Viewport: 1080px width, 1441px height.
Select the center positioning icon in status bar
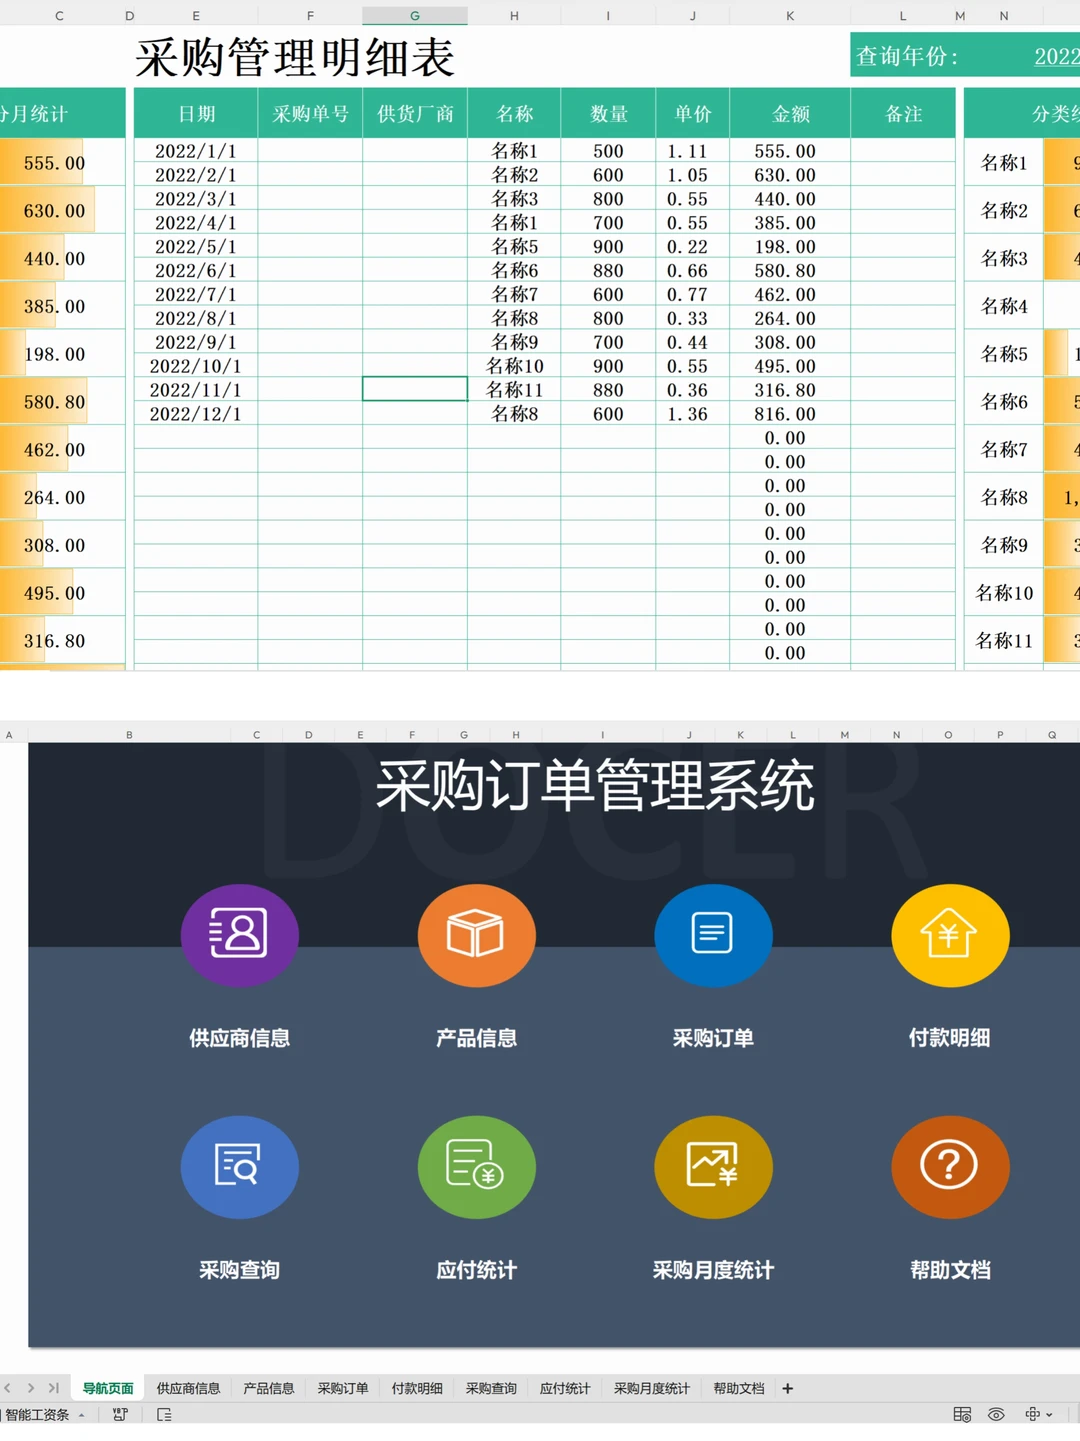[x=1032, y=1414]
